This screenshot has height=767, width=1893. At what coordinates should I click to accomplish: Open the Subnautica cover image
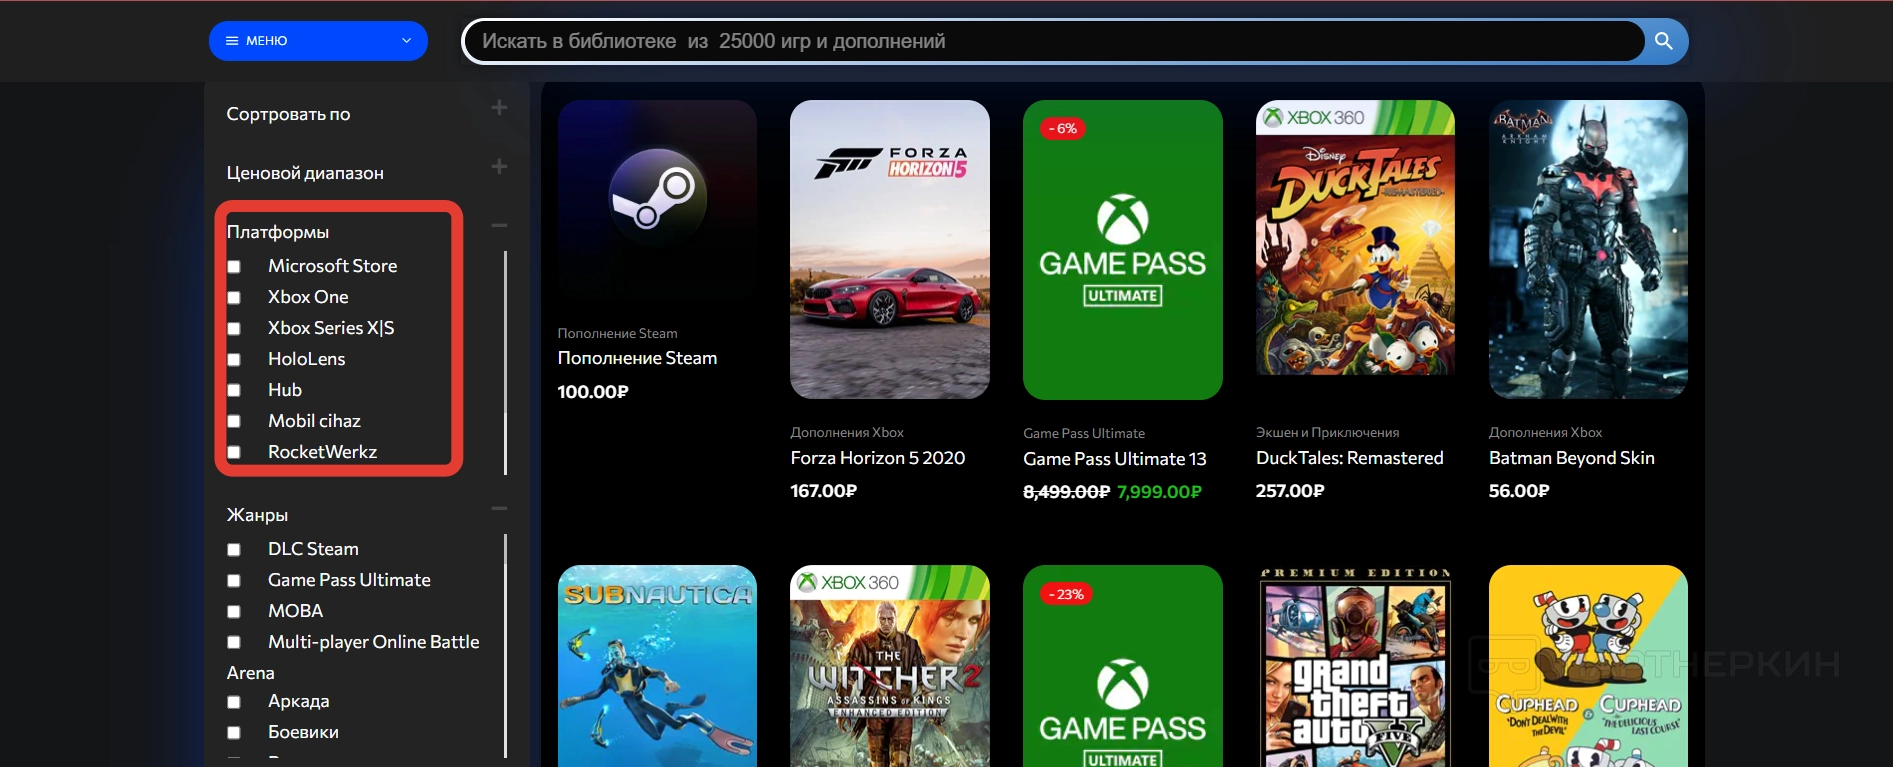[657, 666]
